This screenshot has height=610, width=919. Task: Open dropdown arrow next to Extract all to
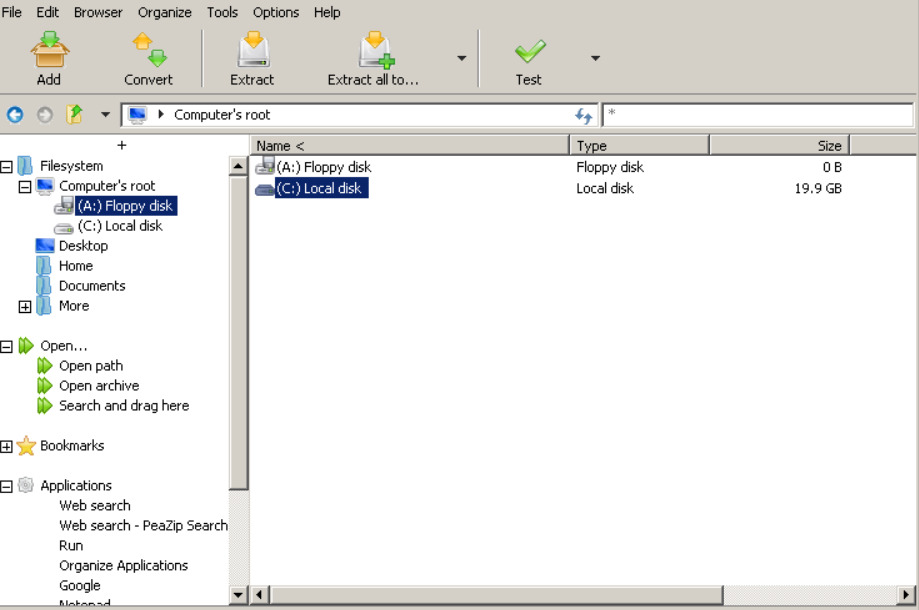point(462,58)
